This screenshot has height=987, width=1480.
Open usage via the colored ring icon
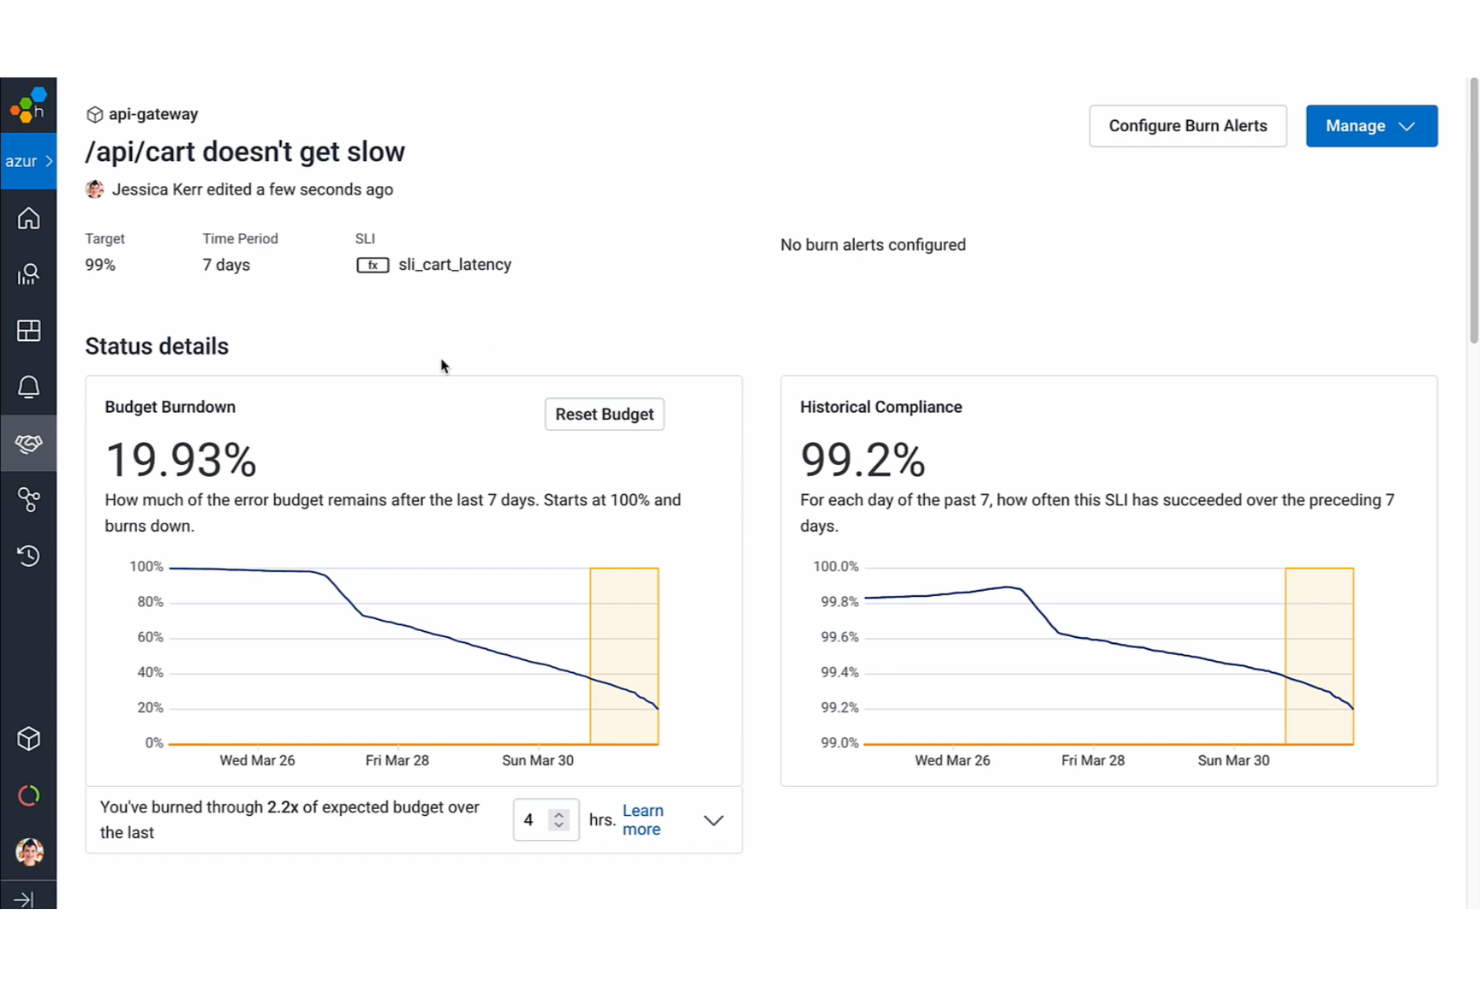pyautogui.click(x=28, y=795)
